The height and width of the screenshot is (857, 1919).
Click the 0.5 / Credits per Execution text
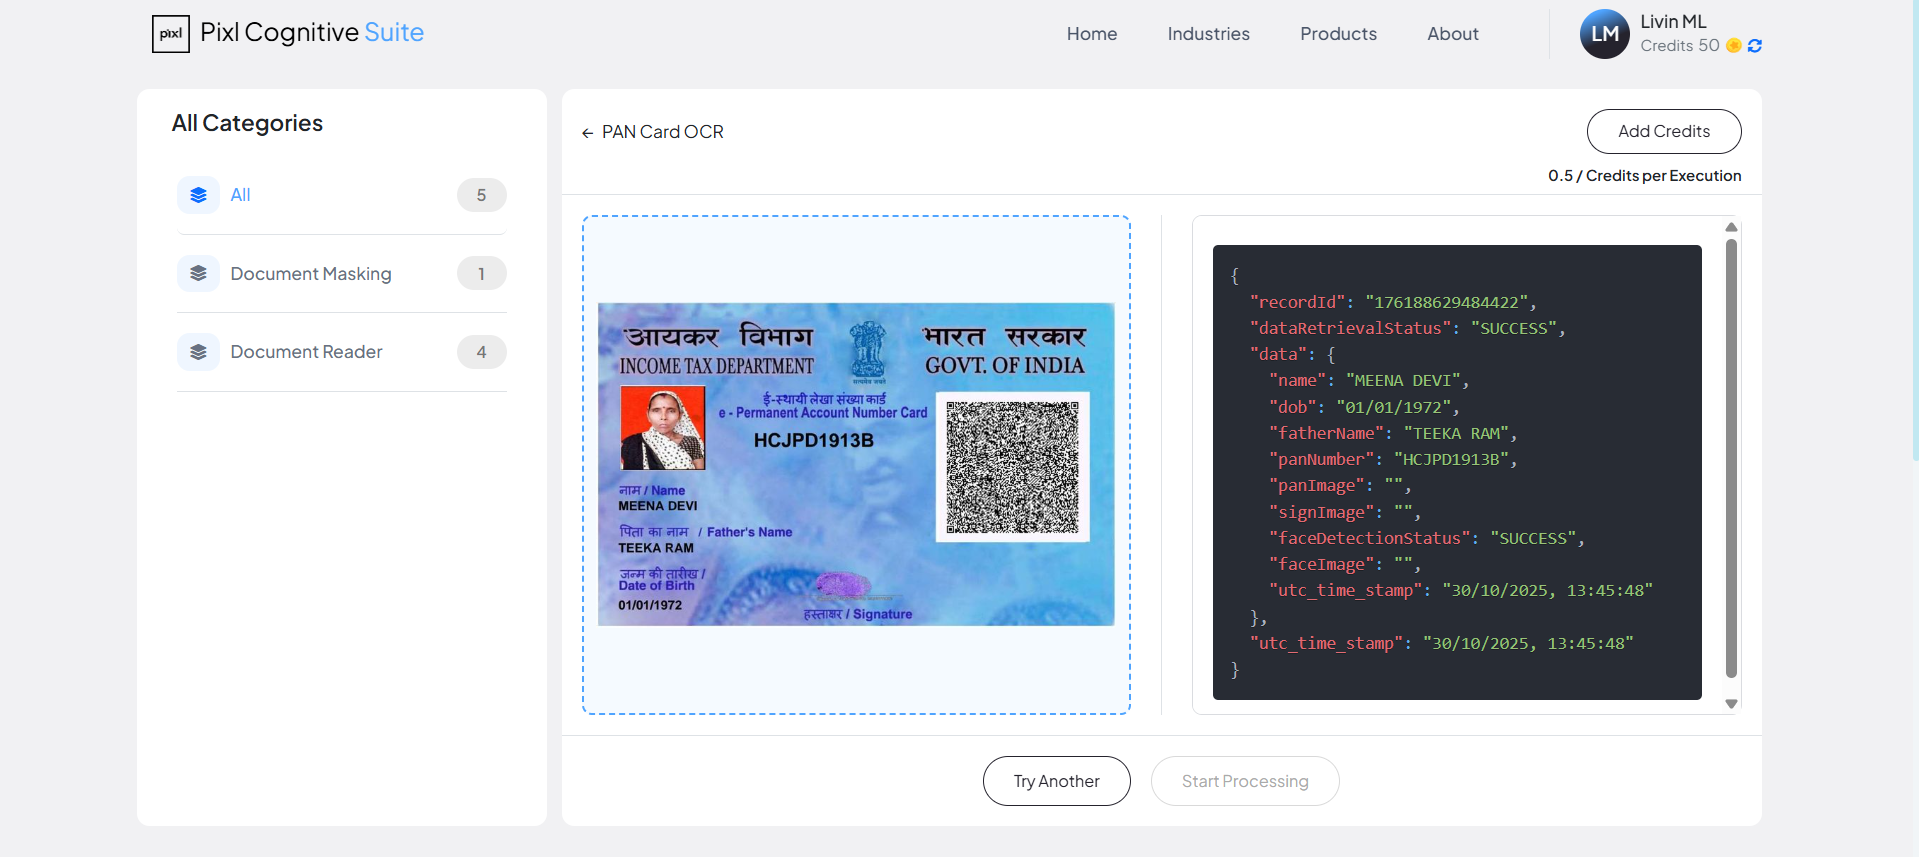(x=1645, y=176)
